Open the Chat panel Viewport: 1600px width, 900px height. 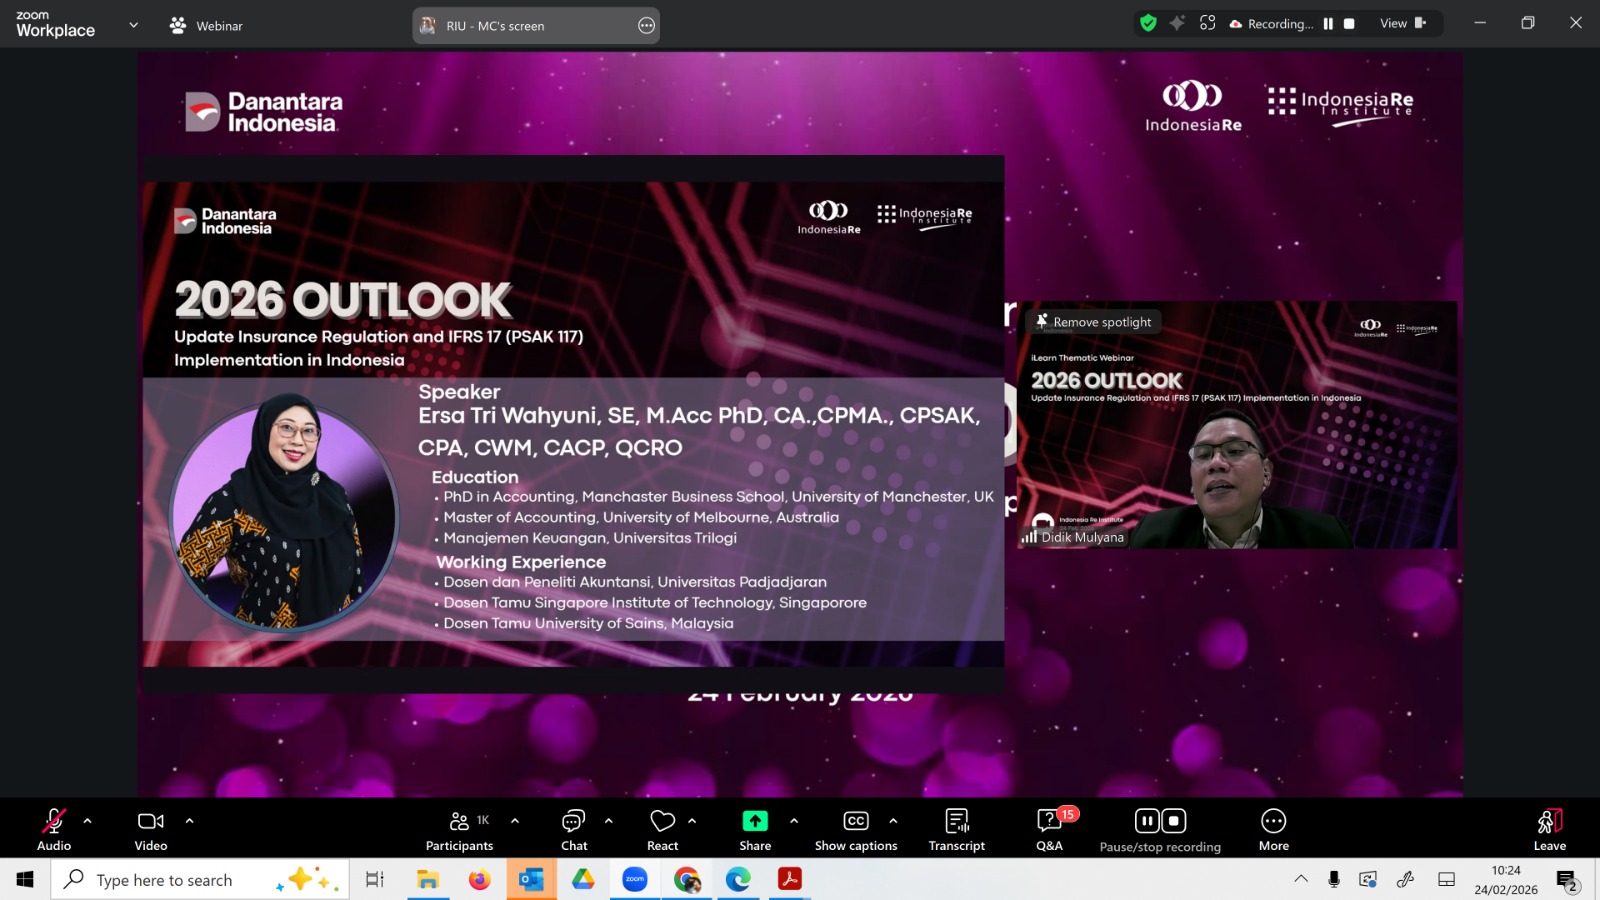pos(574,829)
